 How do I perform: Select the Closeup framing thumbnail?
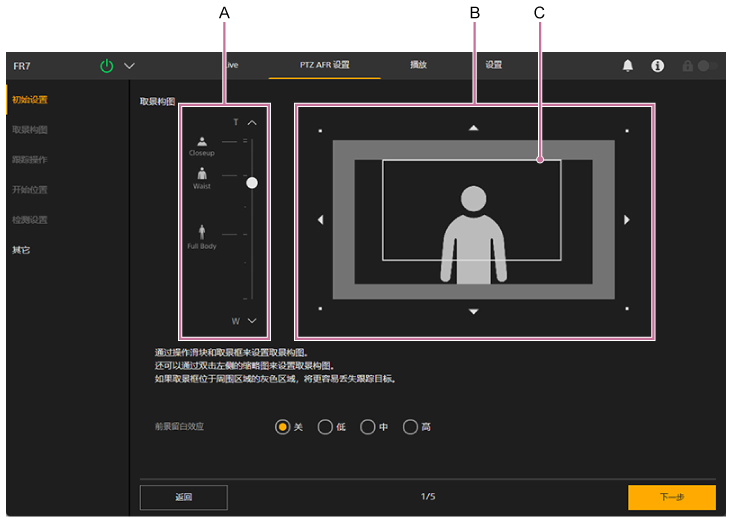[202, 145]
